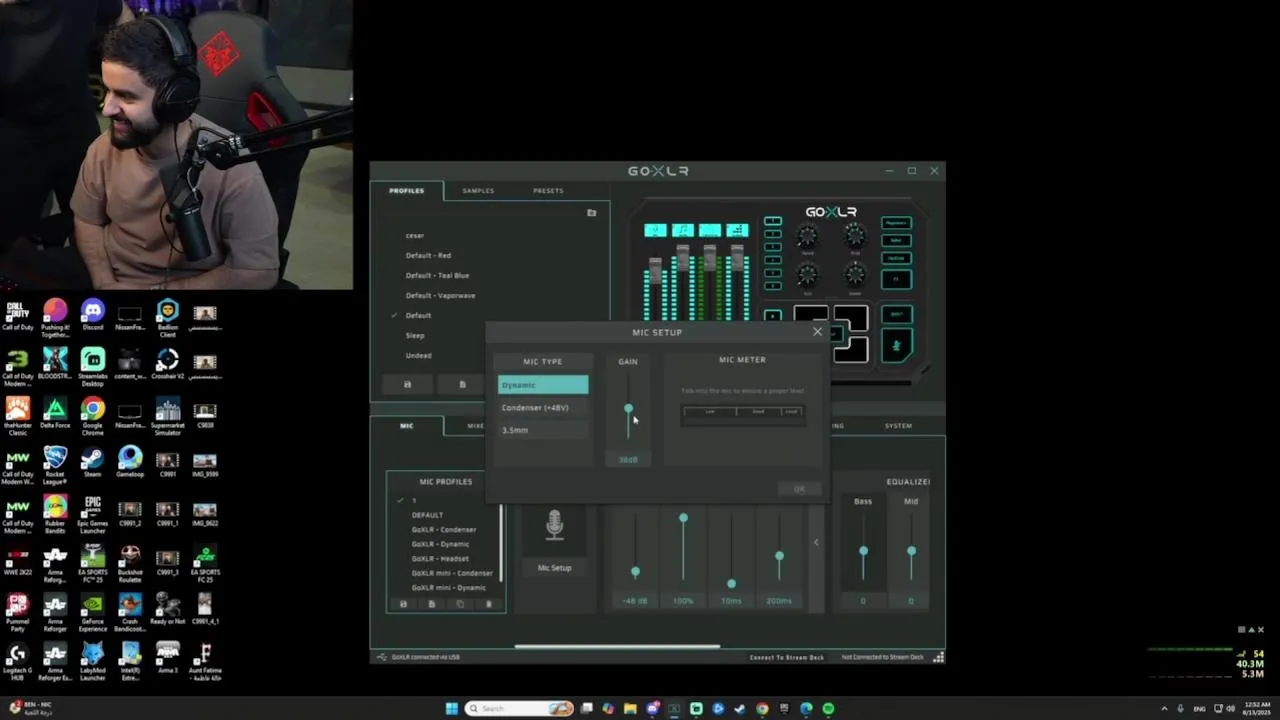
Task: Confirm with OK in Mic Setup
Action: click(x=799, y=489)
